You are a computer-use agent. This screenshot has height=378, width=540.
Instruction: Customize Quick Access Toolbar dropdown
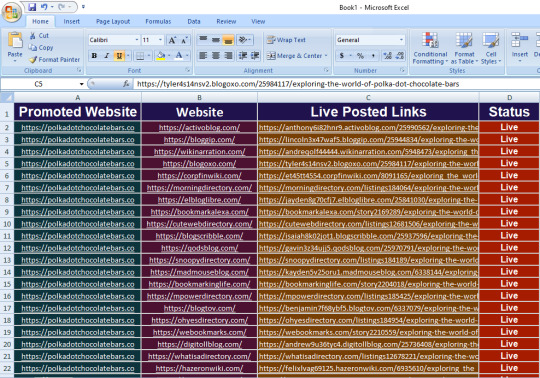click(83, 7)
